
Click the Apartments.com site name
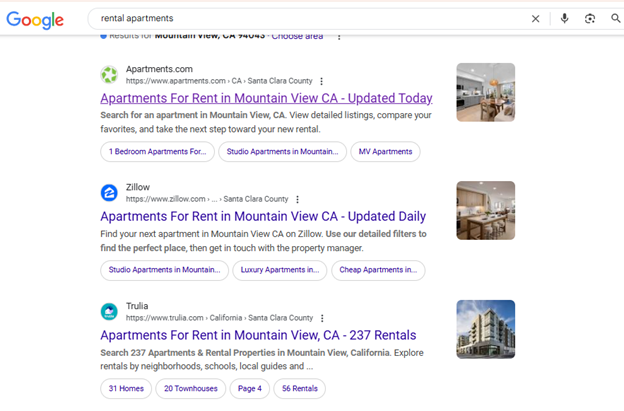tap(159, 69)
